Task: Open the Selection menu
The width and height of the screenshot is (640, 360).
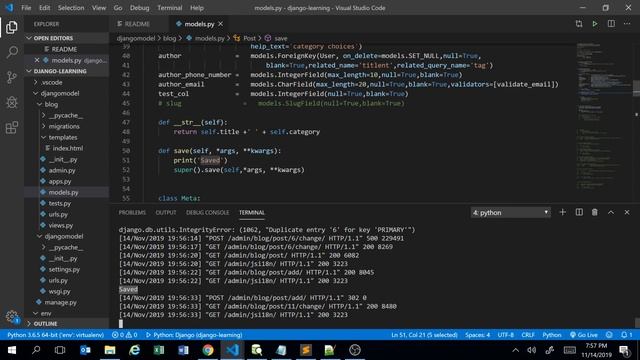Action: pyautogui.click(x=71, y=8)
